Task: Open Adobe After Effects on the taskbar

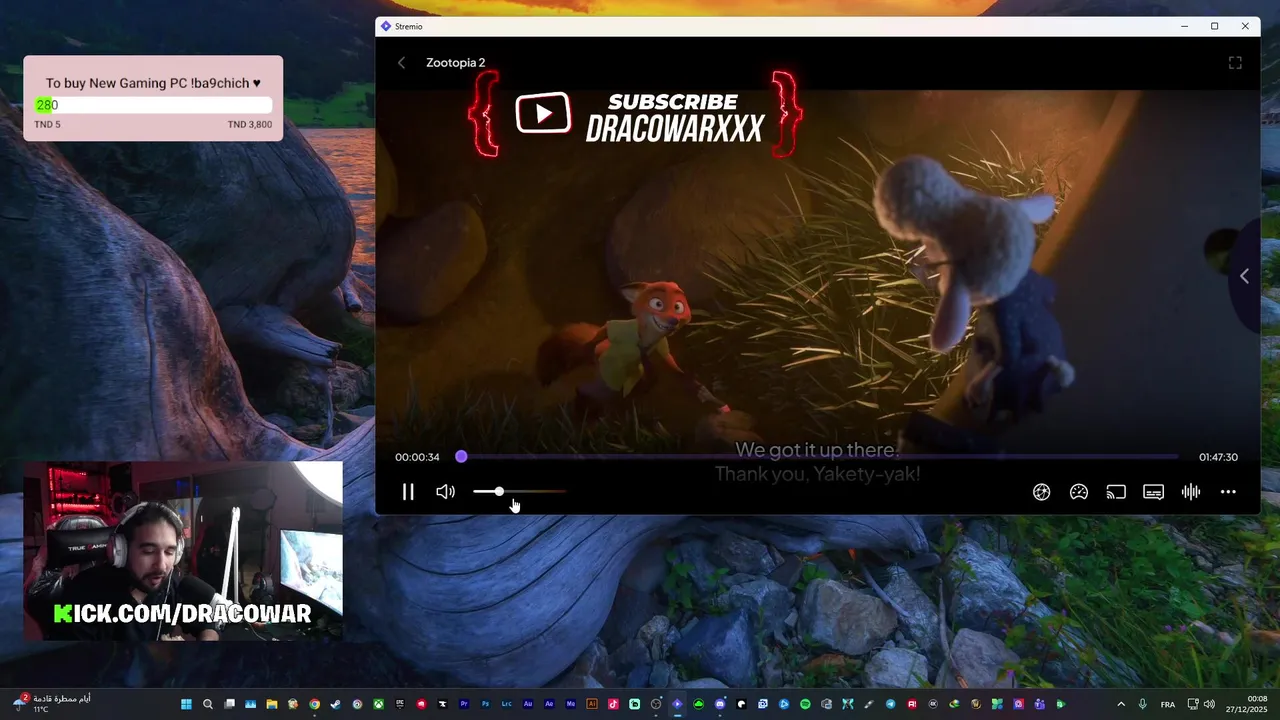Action: point(549,704)
